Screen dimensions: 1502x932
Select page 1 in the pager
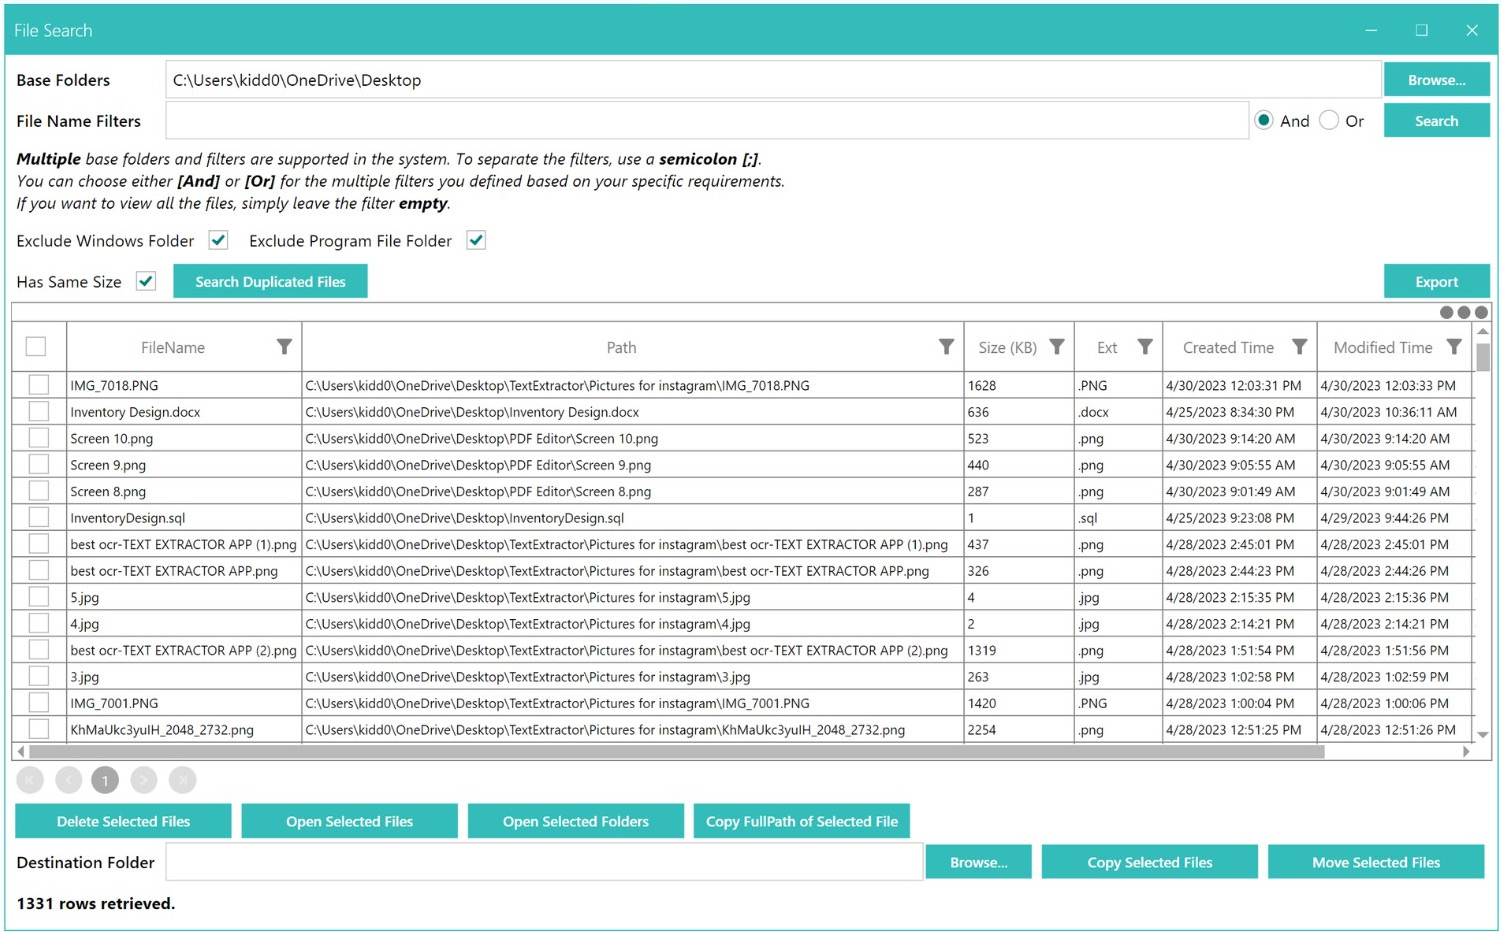(105, 780)
